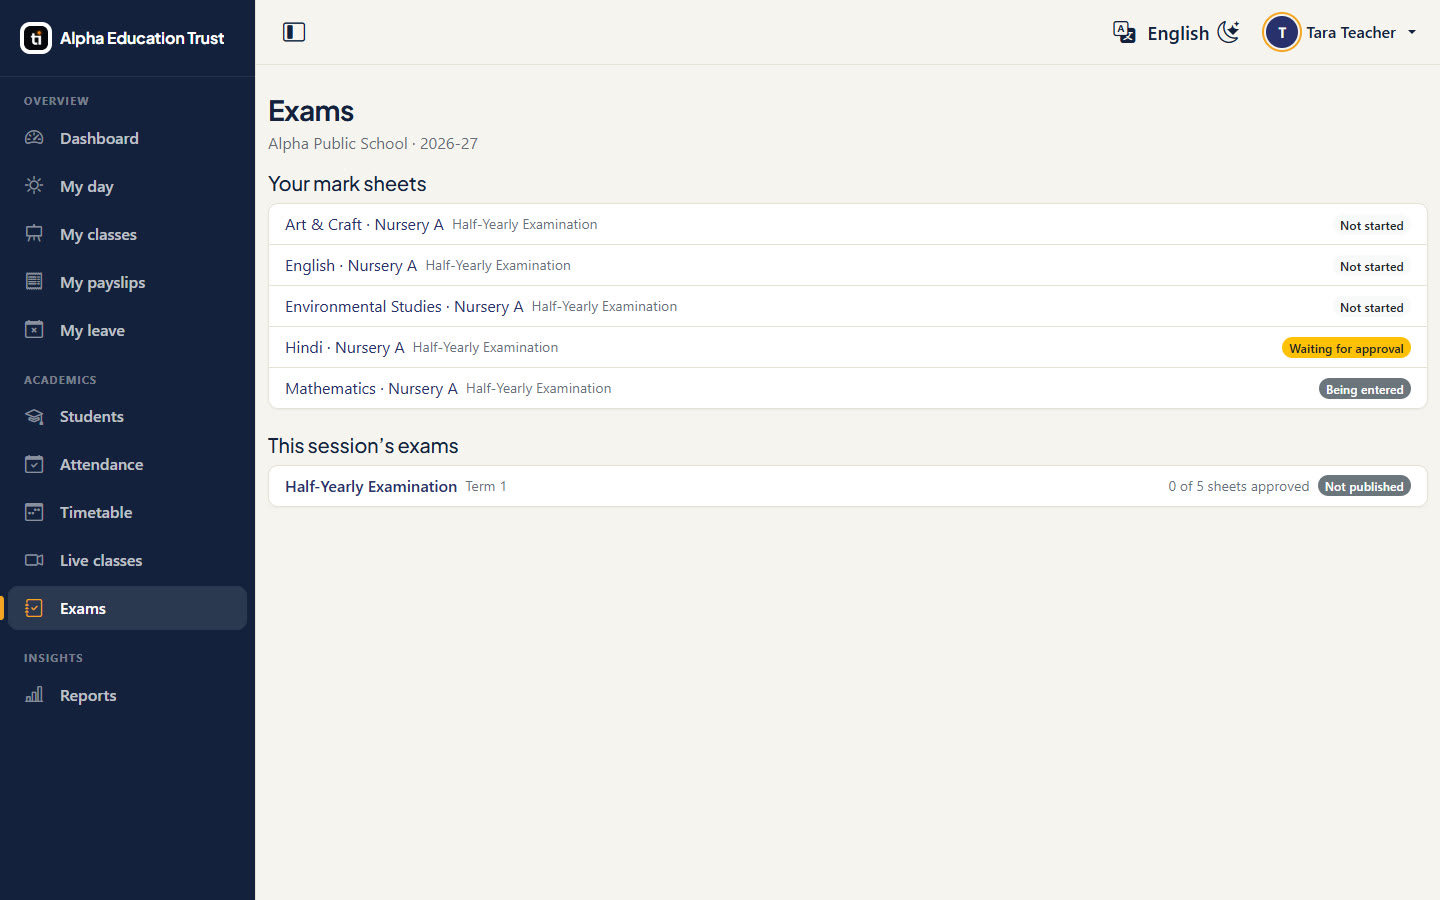Open English Nursery A mark sheet

tap(848, 266)
